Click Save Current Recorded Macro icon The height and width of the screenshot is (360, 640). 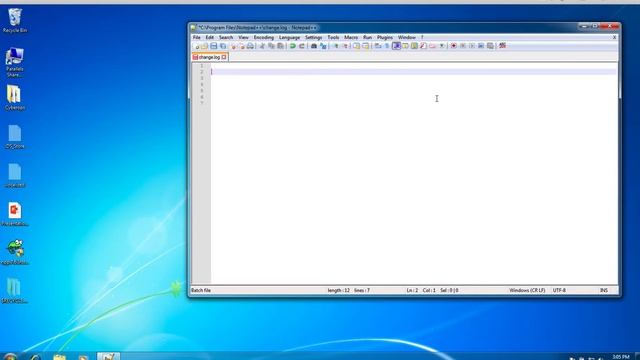click(x=490, y=46)
